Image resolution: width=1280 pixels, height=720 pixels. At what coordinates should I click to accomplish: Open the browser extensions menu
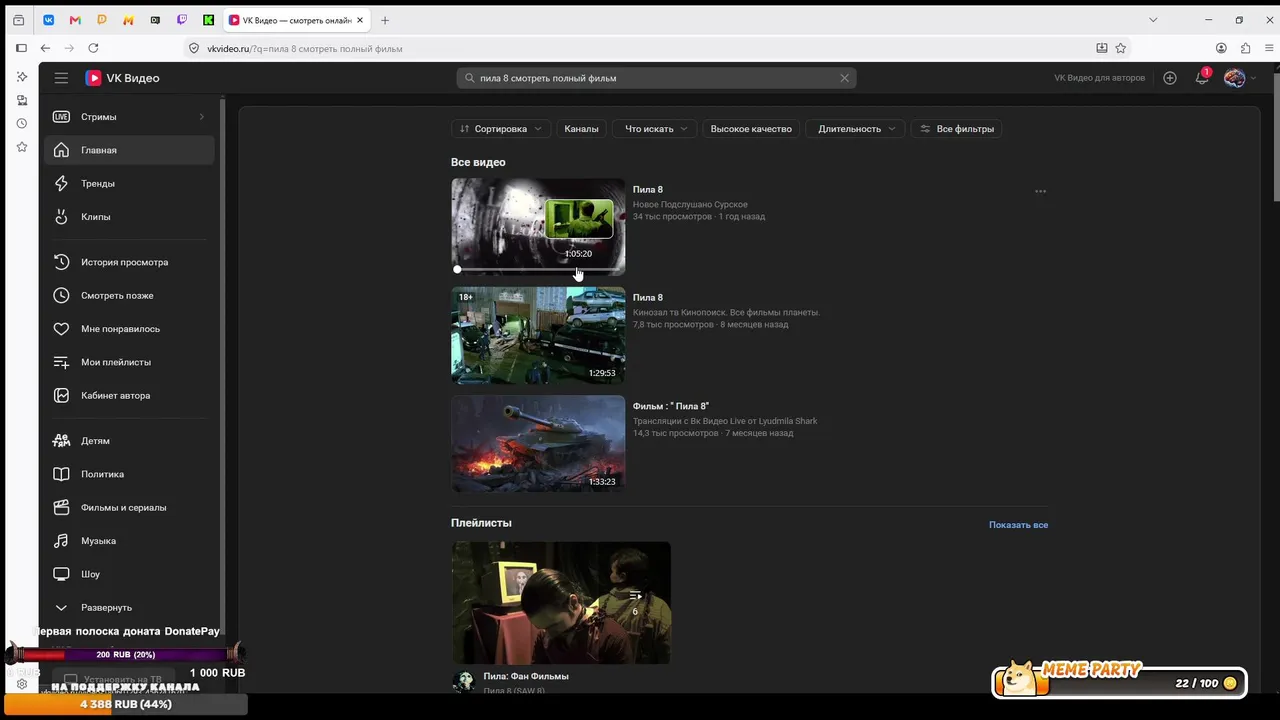1245,48
